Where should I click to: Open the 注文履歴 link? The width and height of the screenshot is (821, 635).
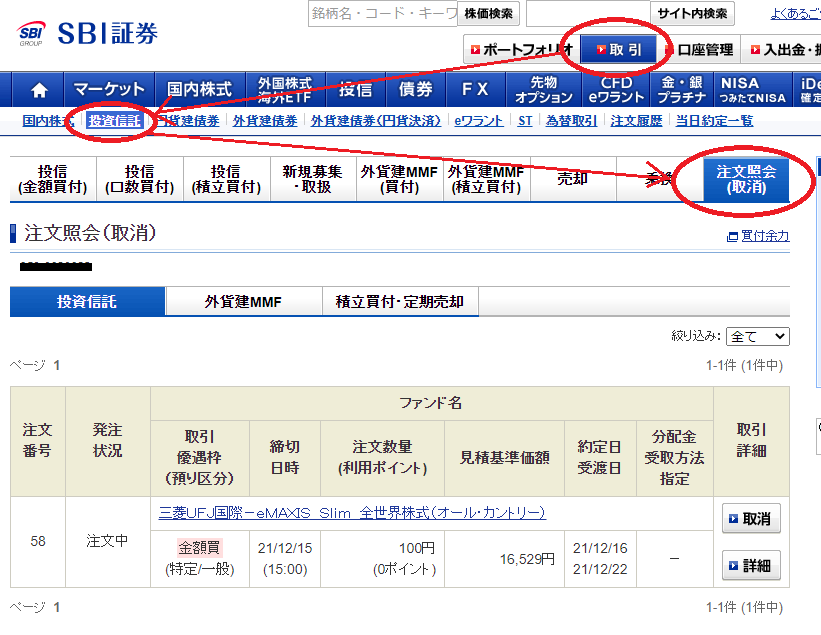click(636, 121)
